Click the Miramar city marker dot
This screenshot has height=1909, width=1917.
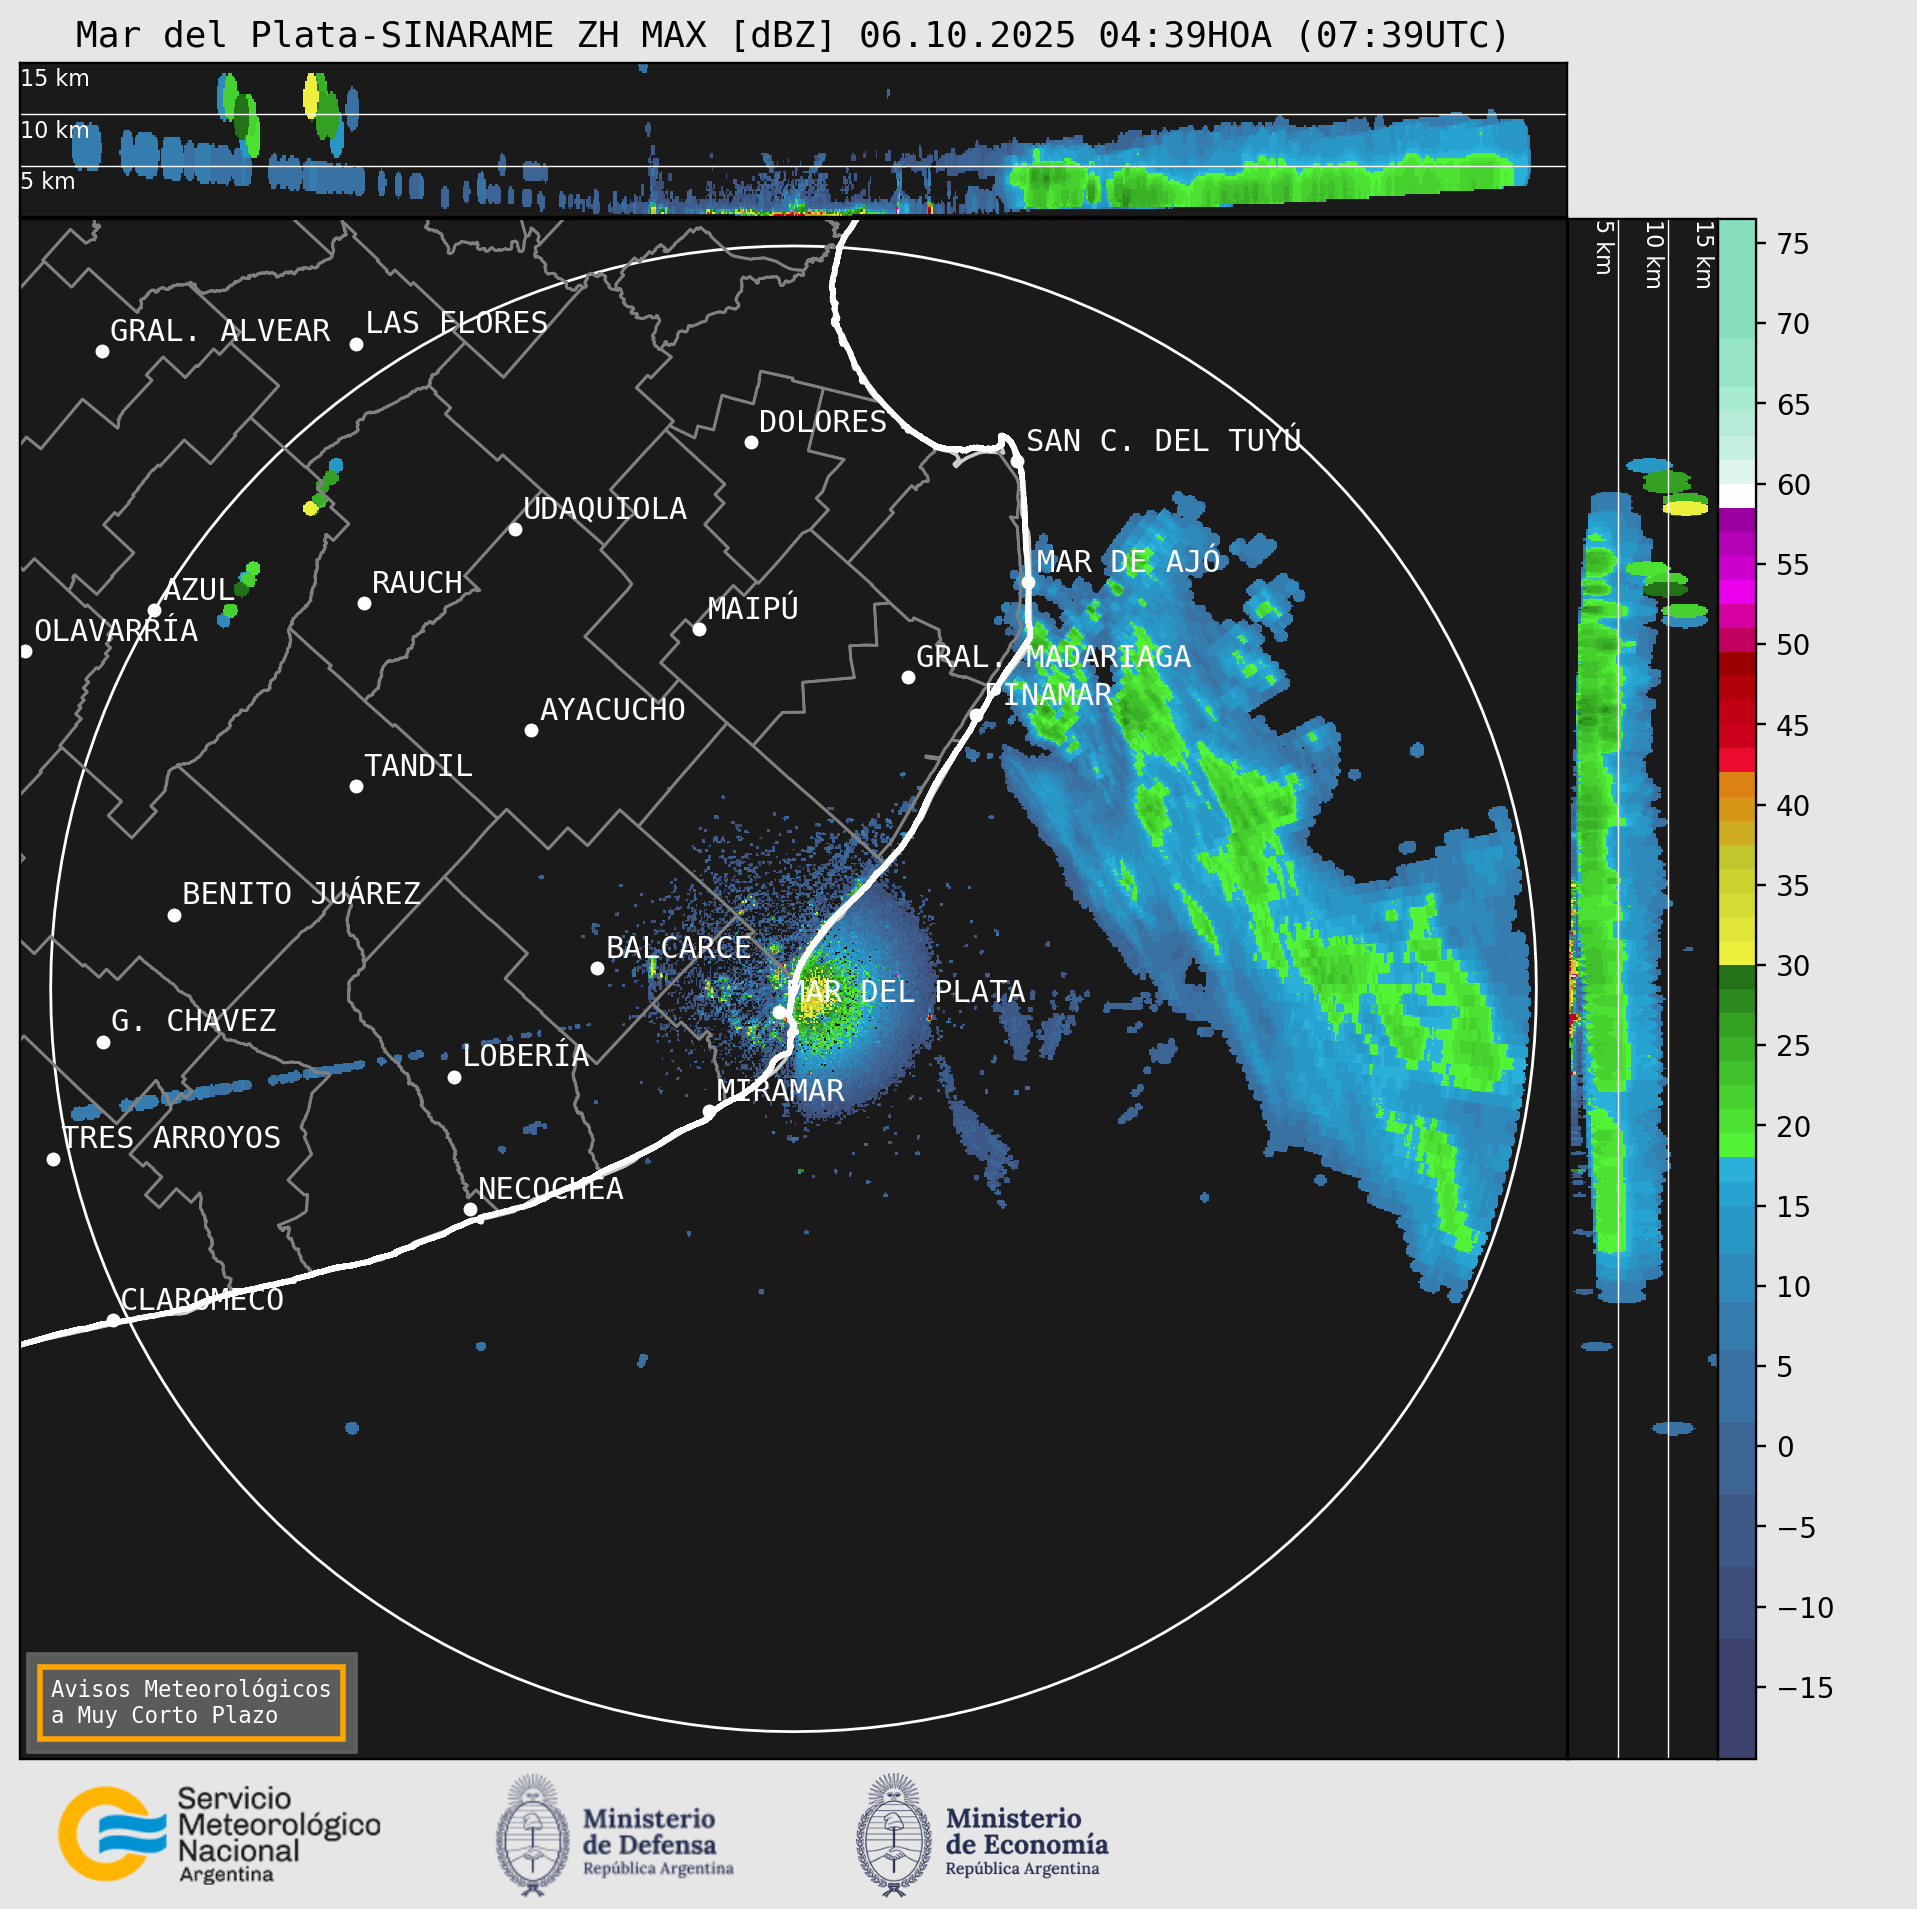click(709, 1111)
